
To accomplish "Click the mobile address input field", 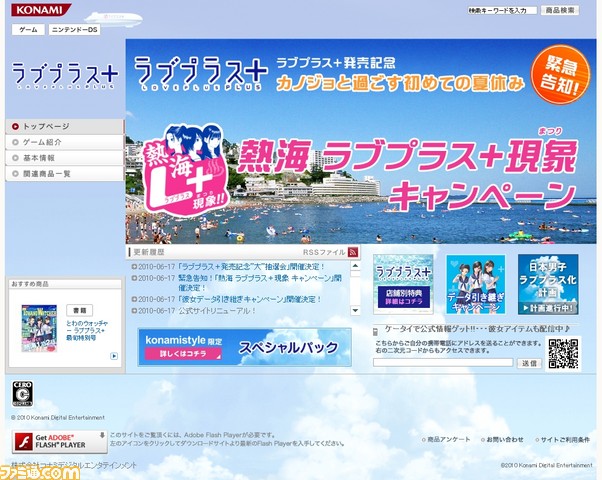I will tap(443, 362).
